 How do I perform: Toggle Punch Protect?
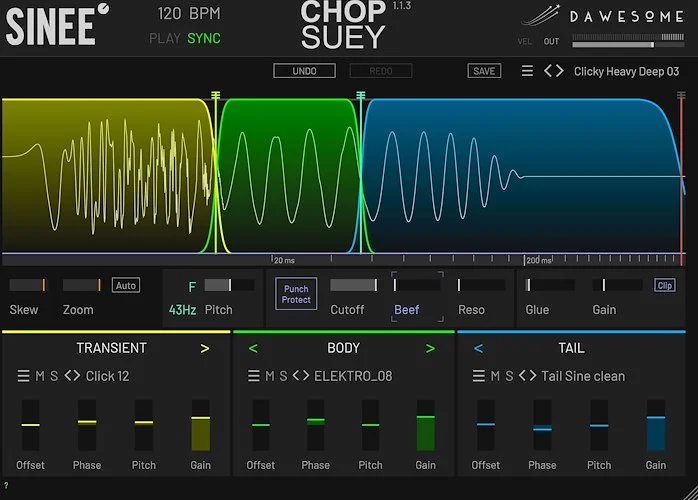[296, 294]
